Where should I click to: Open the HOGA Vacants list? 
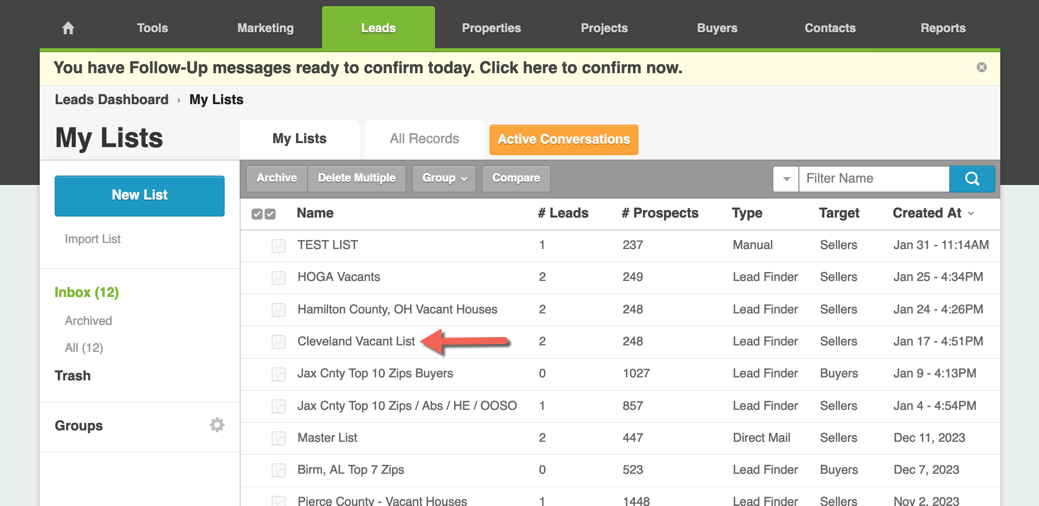(338, 277)
